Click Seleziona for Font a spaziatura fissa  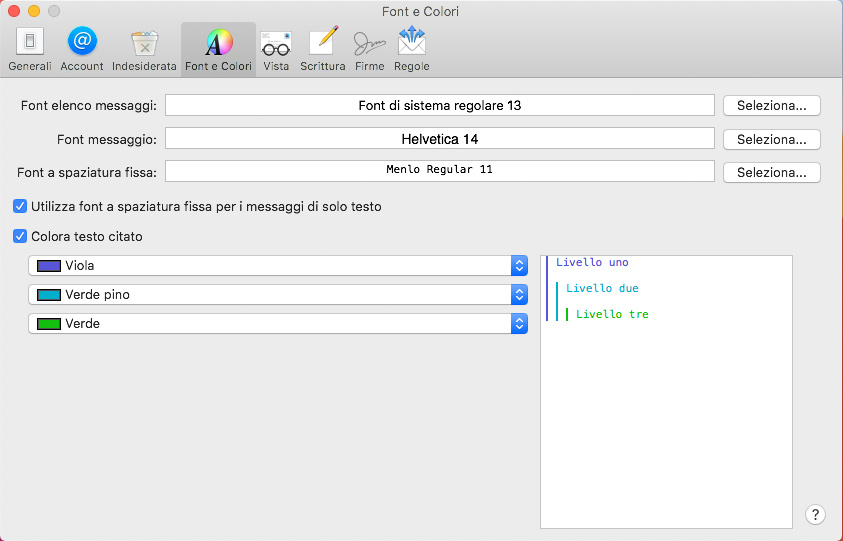pyautogui.click(x=771, y=173)
